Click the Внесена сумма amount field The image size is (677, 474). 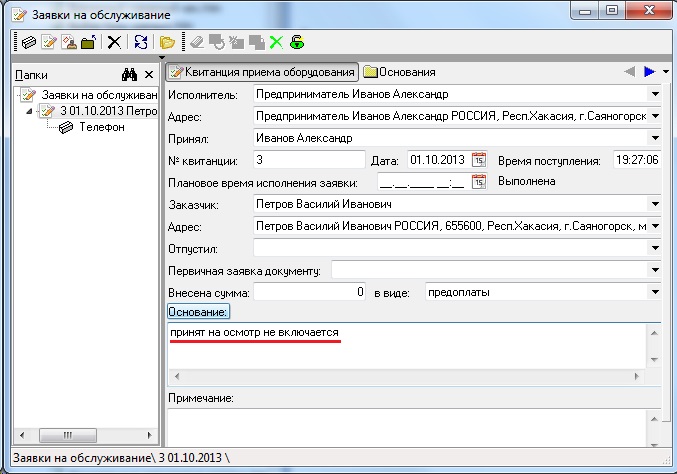(x=309, y=292)
